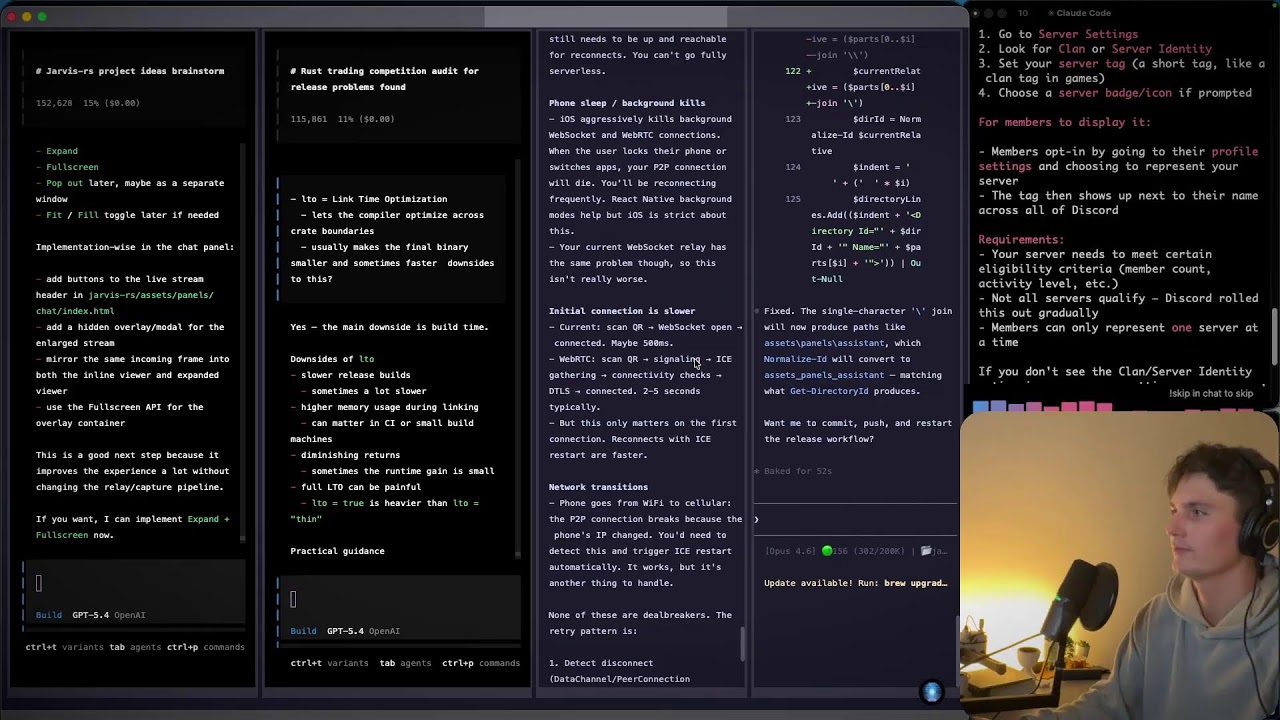Click the folder icon in Claude status line

[927, 551]
